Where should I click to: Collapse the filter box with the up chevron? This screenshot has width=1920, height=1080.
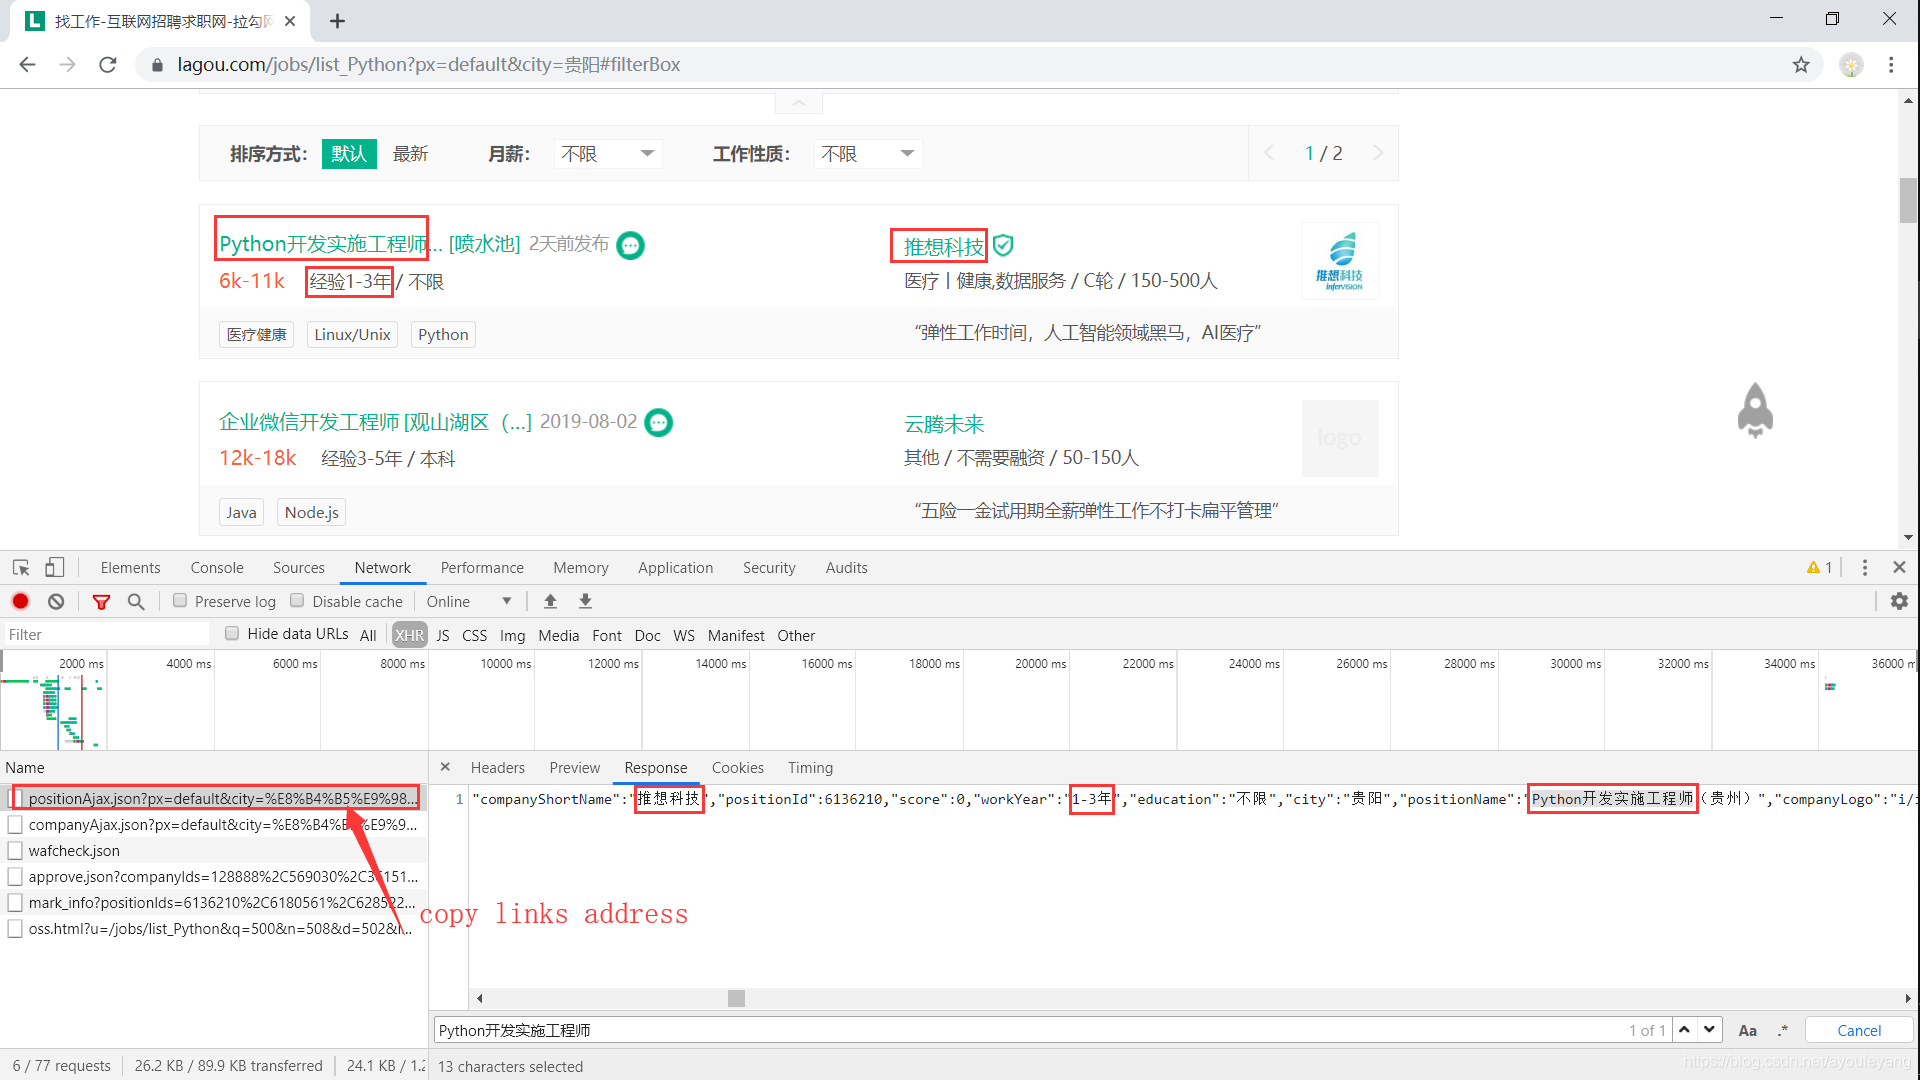798,103
